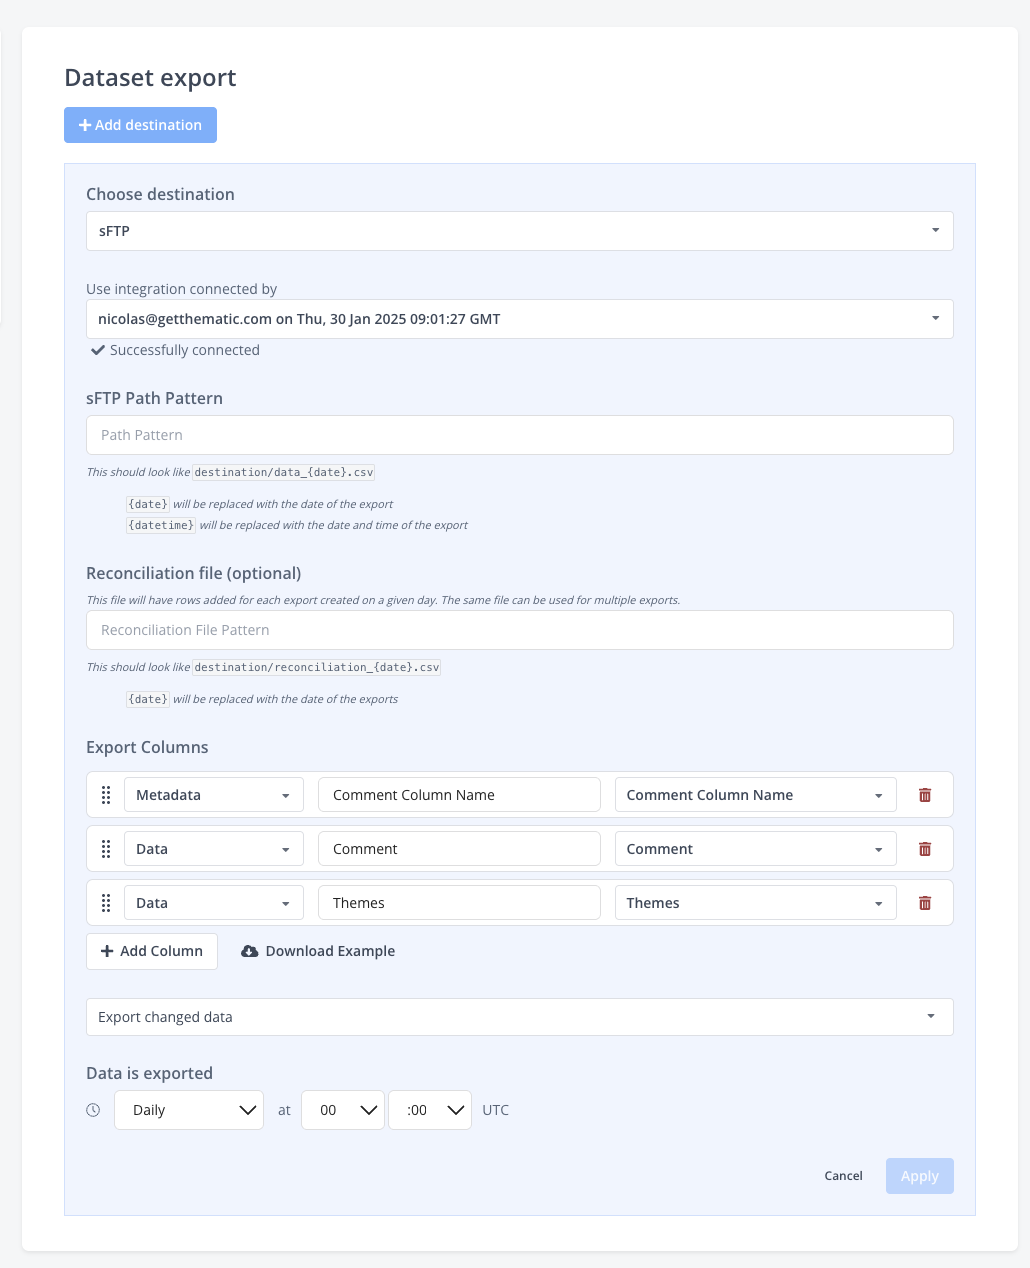The height and width of the screenshot is (1268, 1030).
Task: Remove the Themes export column
Action: (x=925, y=903)
